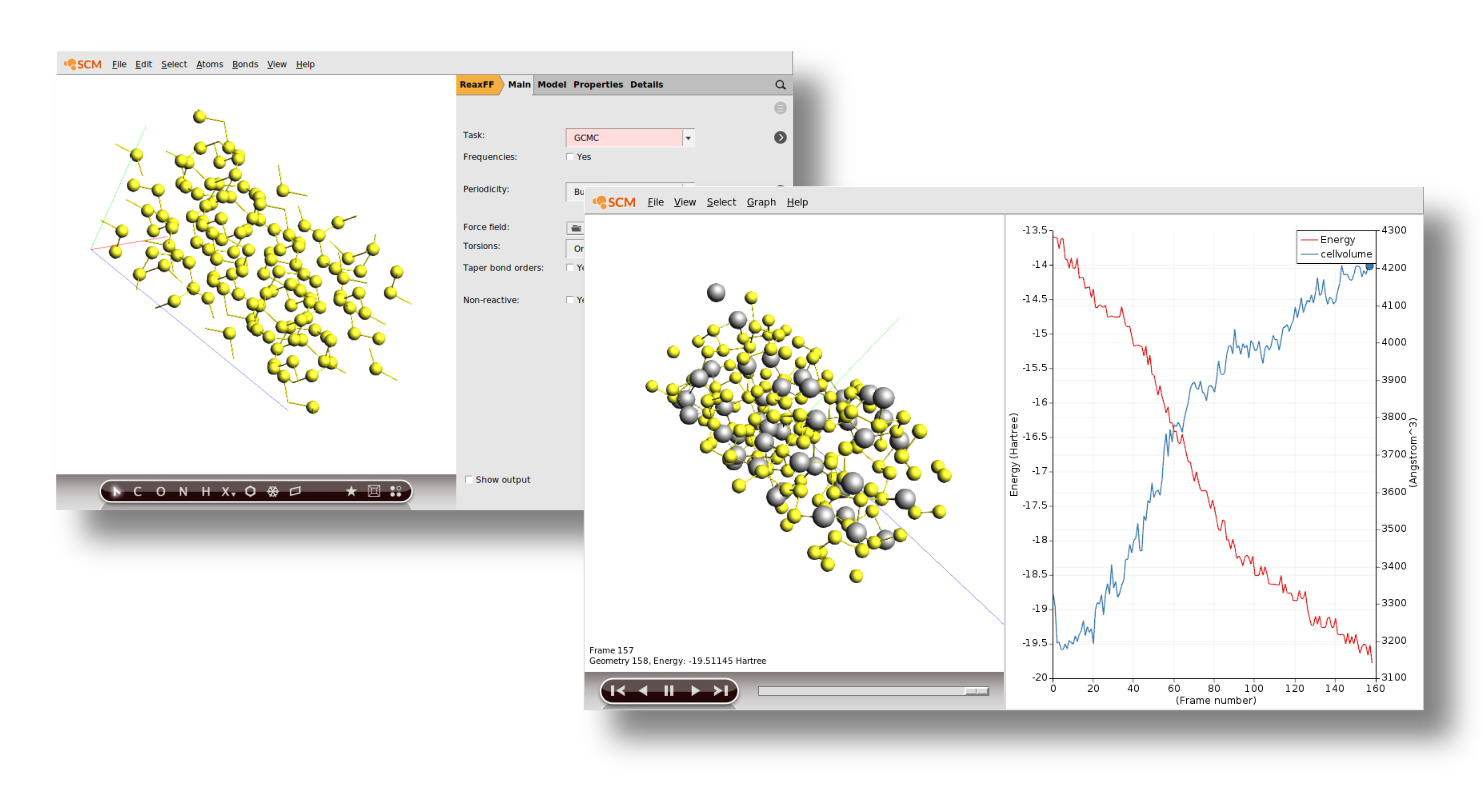The width and height of the screenshot is (1483, 789).
Task: Select the Carbon atom tool
Action: 137,491
